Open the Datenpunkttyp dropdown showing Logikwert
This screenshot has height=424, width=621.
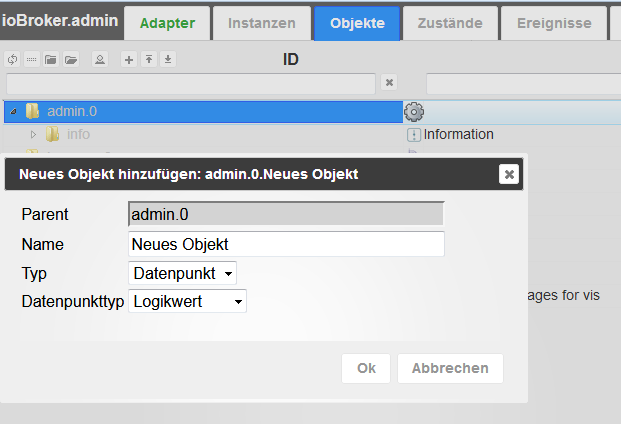(x=188, y=301)
